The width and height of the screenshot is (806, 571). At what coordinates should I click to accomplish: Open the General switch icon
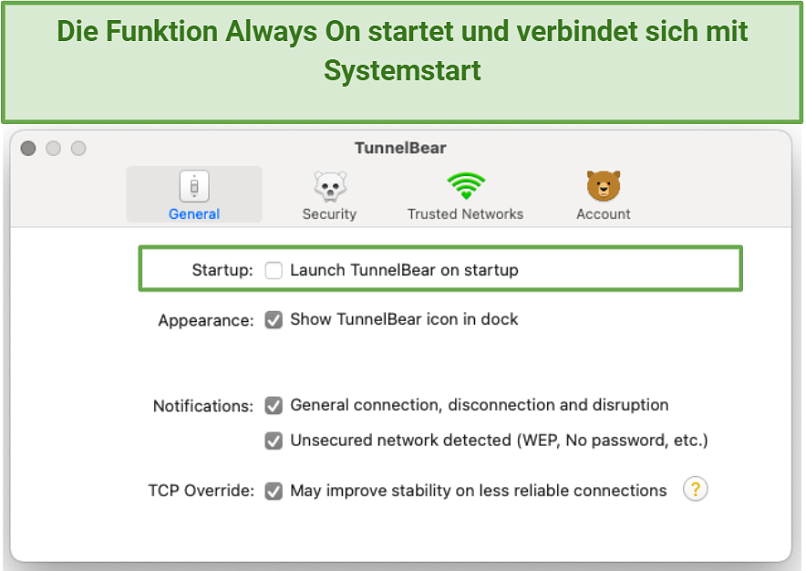click(x=194, y=186)
